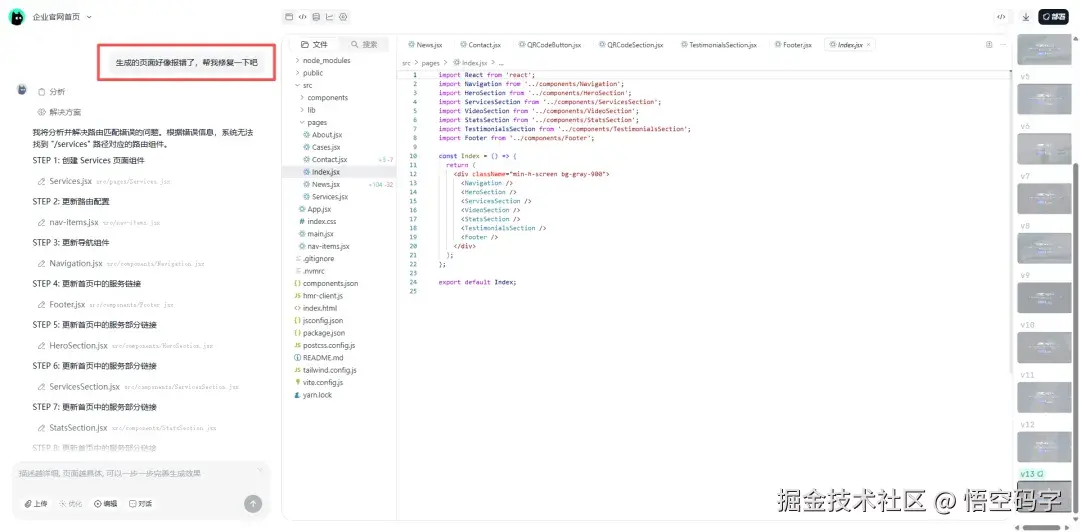Open the Contact.jsx editor tab

[x=480, y=45]
